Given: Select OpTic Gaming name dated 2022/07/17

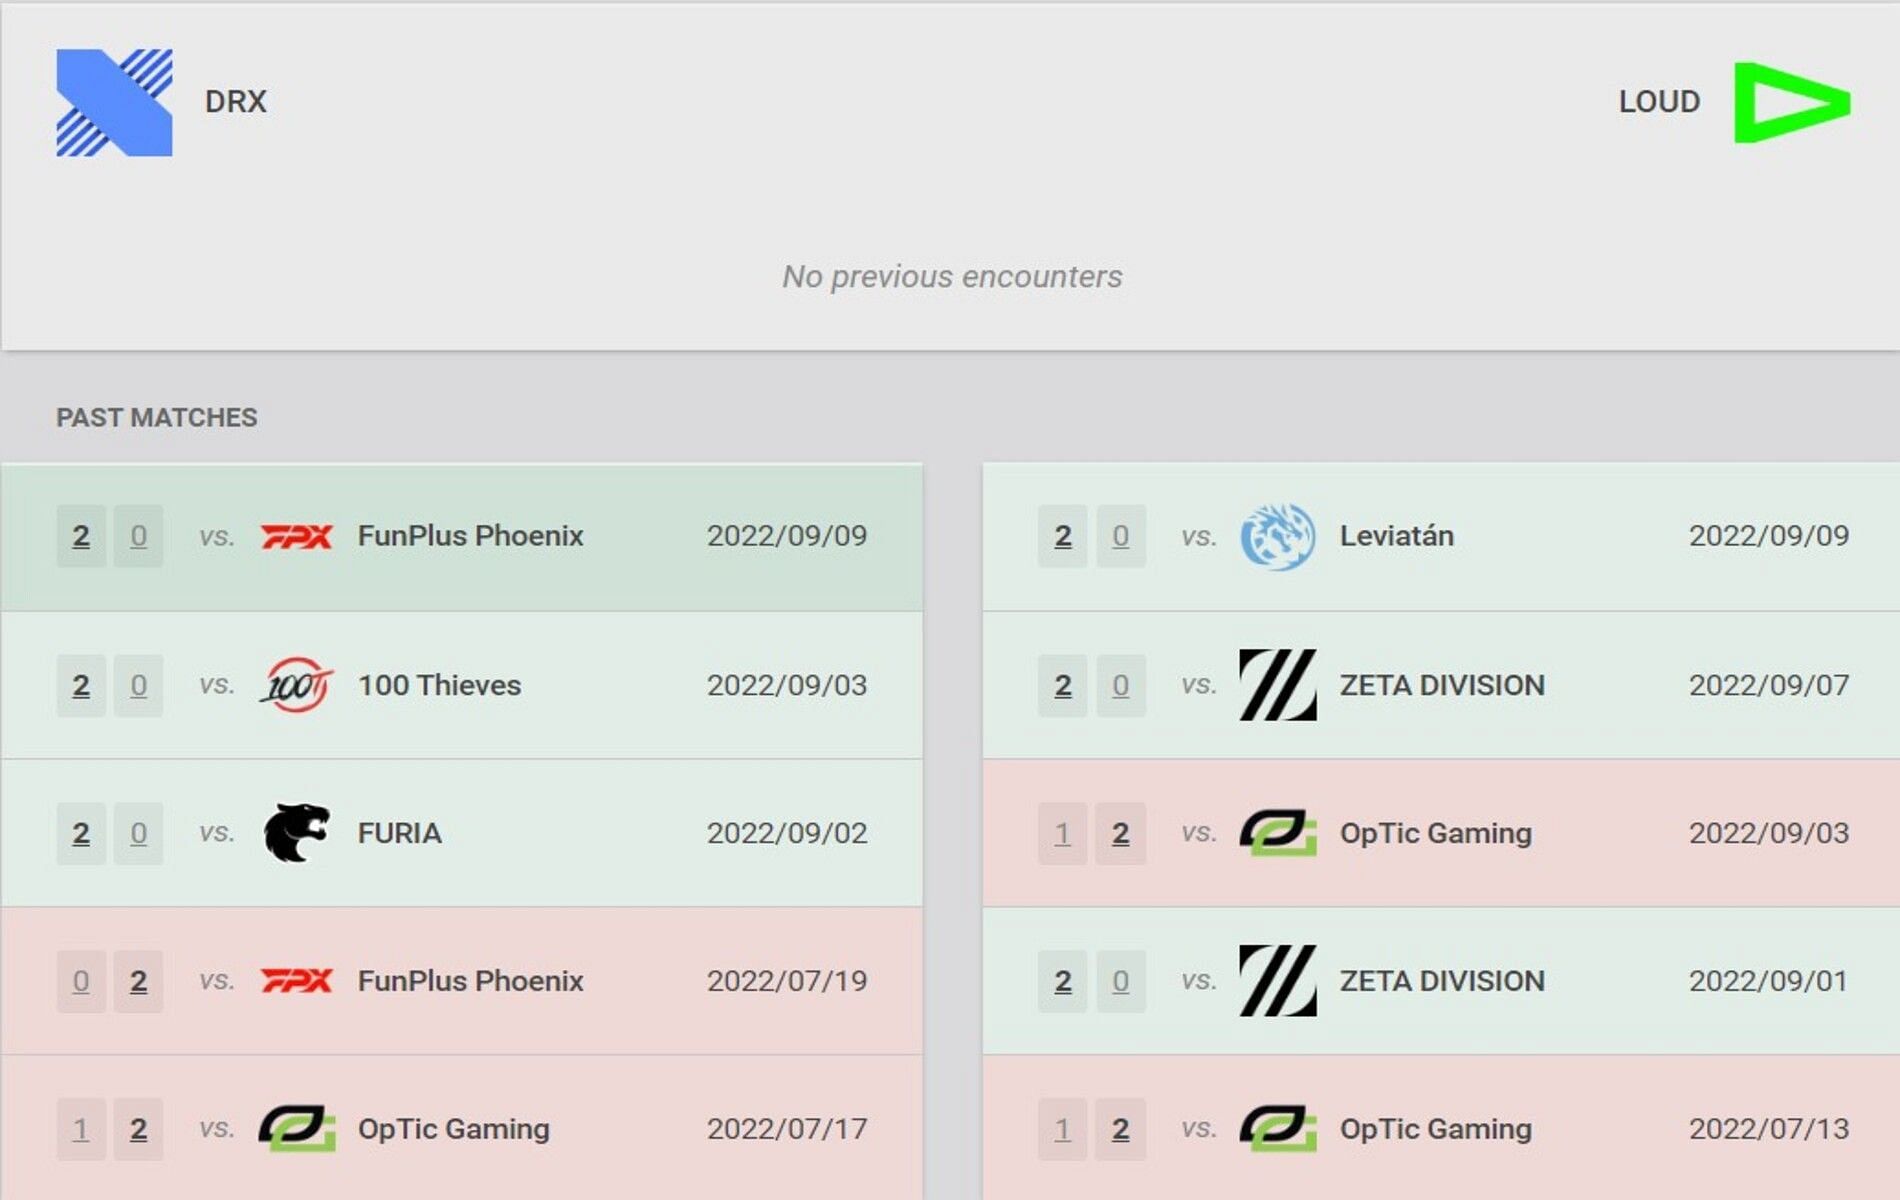Looking at the screenshot, I should coord(453,1129).
